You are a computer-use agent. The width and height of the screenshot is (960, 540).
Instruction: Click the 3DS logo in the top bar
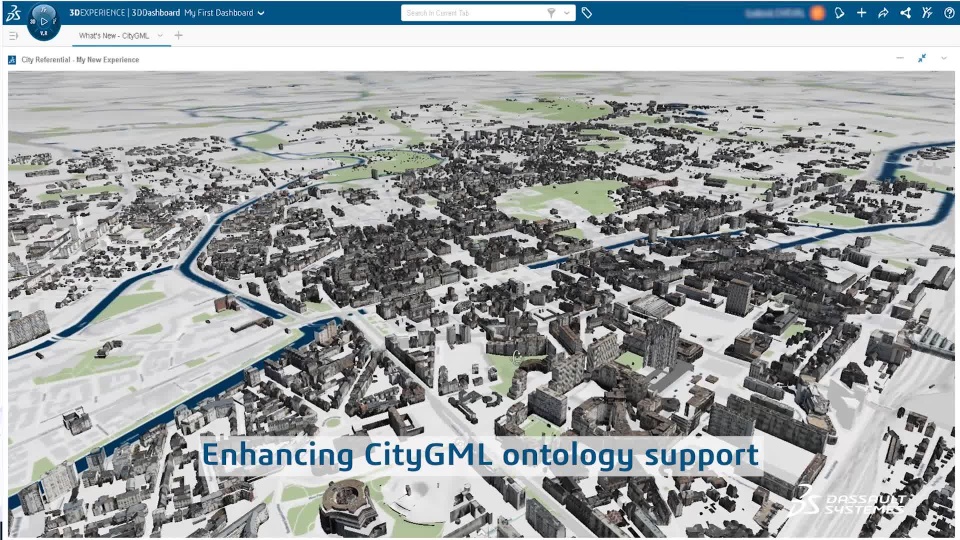click(x=12, y=13)
